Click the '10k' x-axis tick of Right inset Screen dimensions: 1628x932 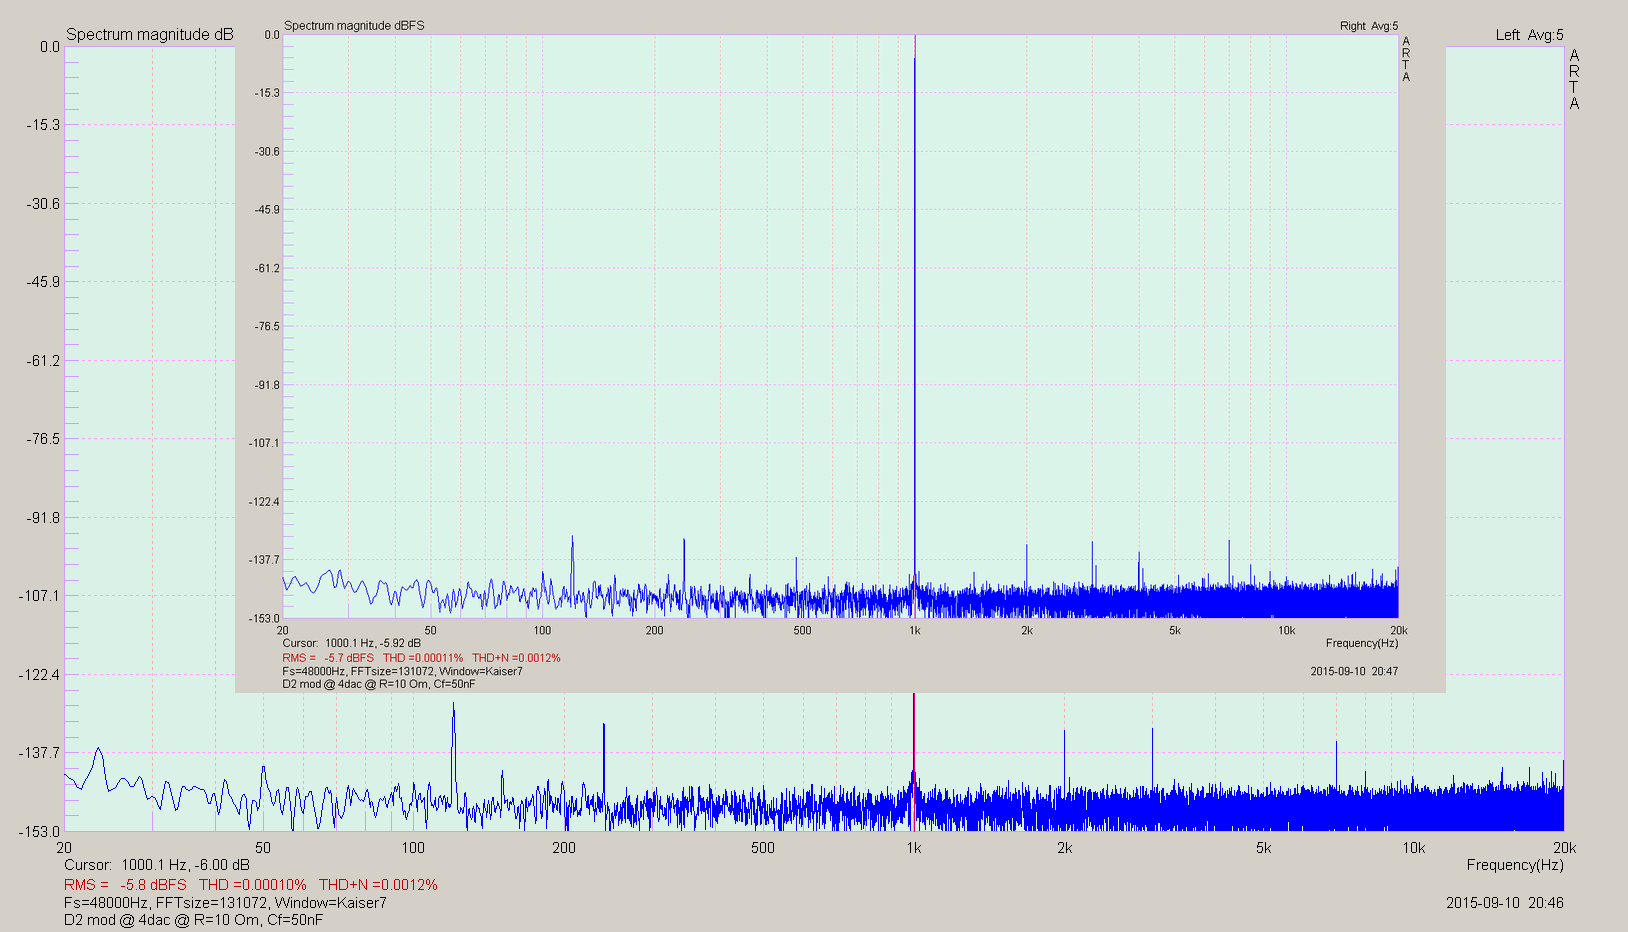click(1287, 631)
